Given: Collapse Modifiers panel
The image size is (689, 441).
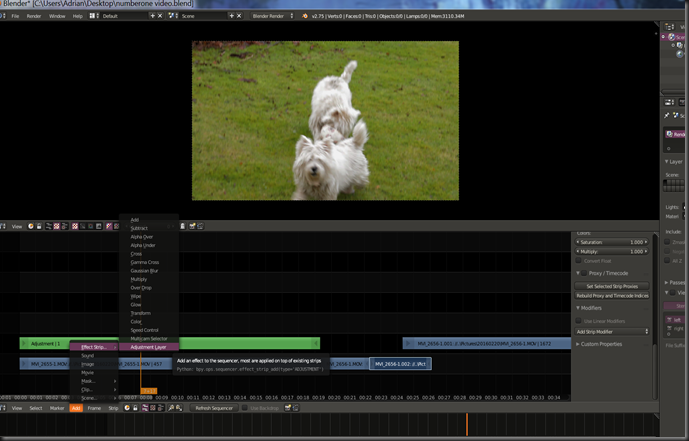Looking at the screenshot, I should (x=578, y=308).
